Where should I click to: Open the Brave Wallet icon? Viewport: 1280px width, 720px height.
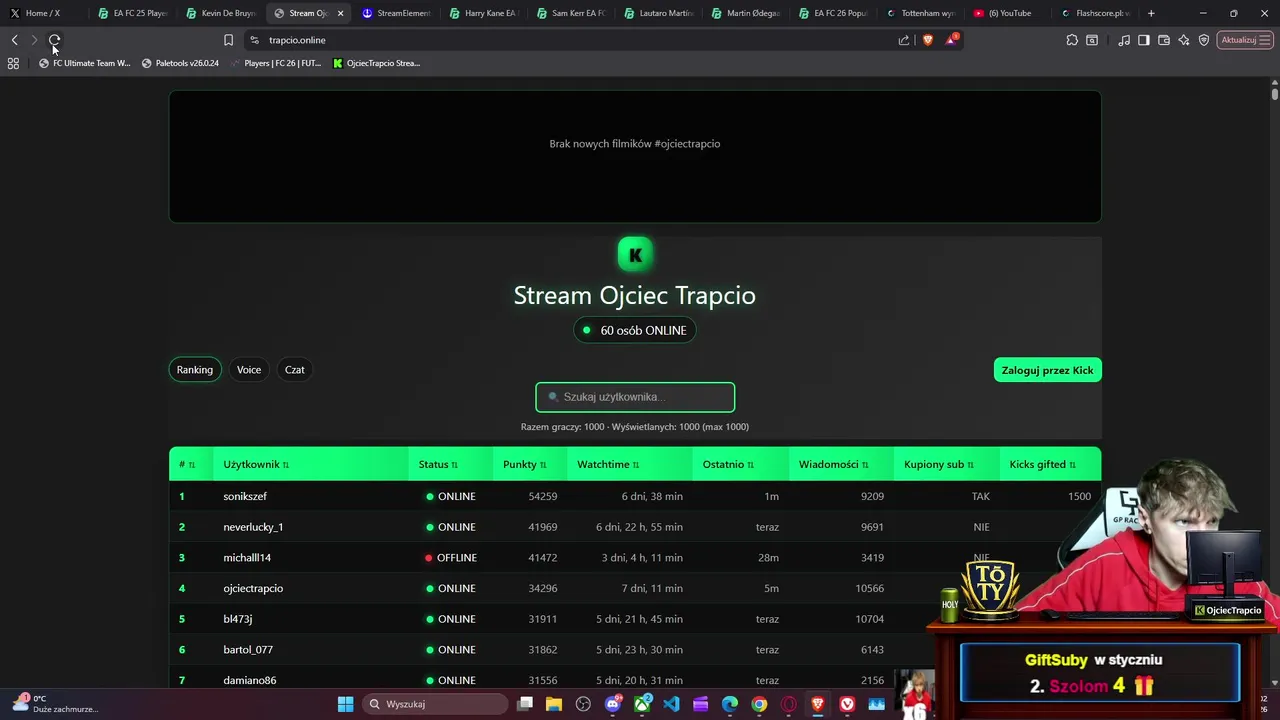[1164, 40]
